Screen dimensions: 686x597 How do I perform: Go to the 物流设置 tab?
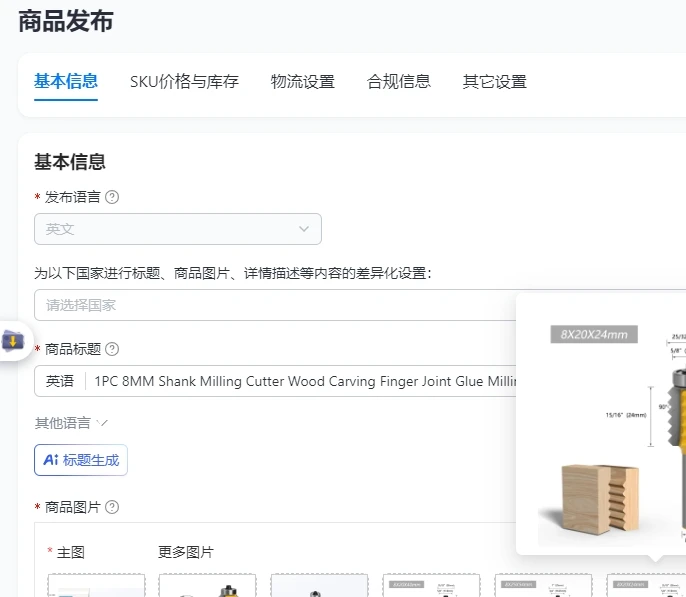pos(303,81)
